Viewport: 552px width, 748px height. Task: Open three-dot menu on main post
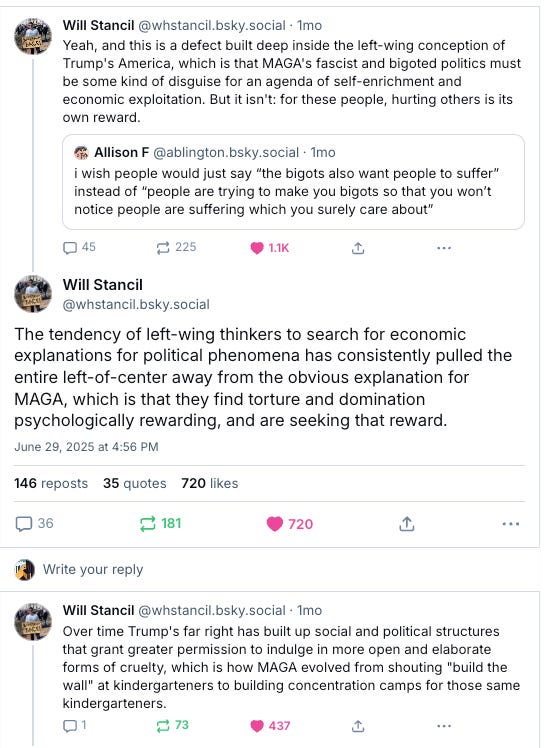pyautogui.click(x=510, y=524)
